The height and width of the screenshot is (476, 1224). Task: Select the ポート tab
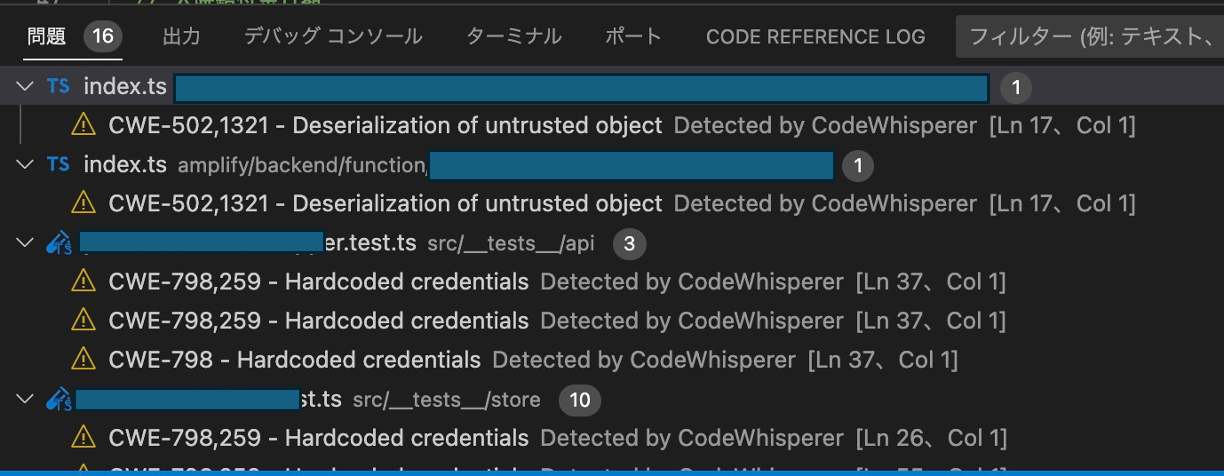(633, 37)
